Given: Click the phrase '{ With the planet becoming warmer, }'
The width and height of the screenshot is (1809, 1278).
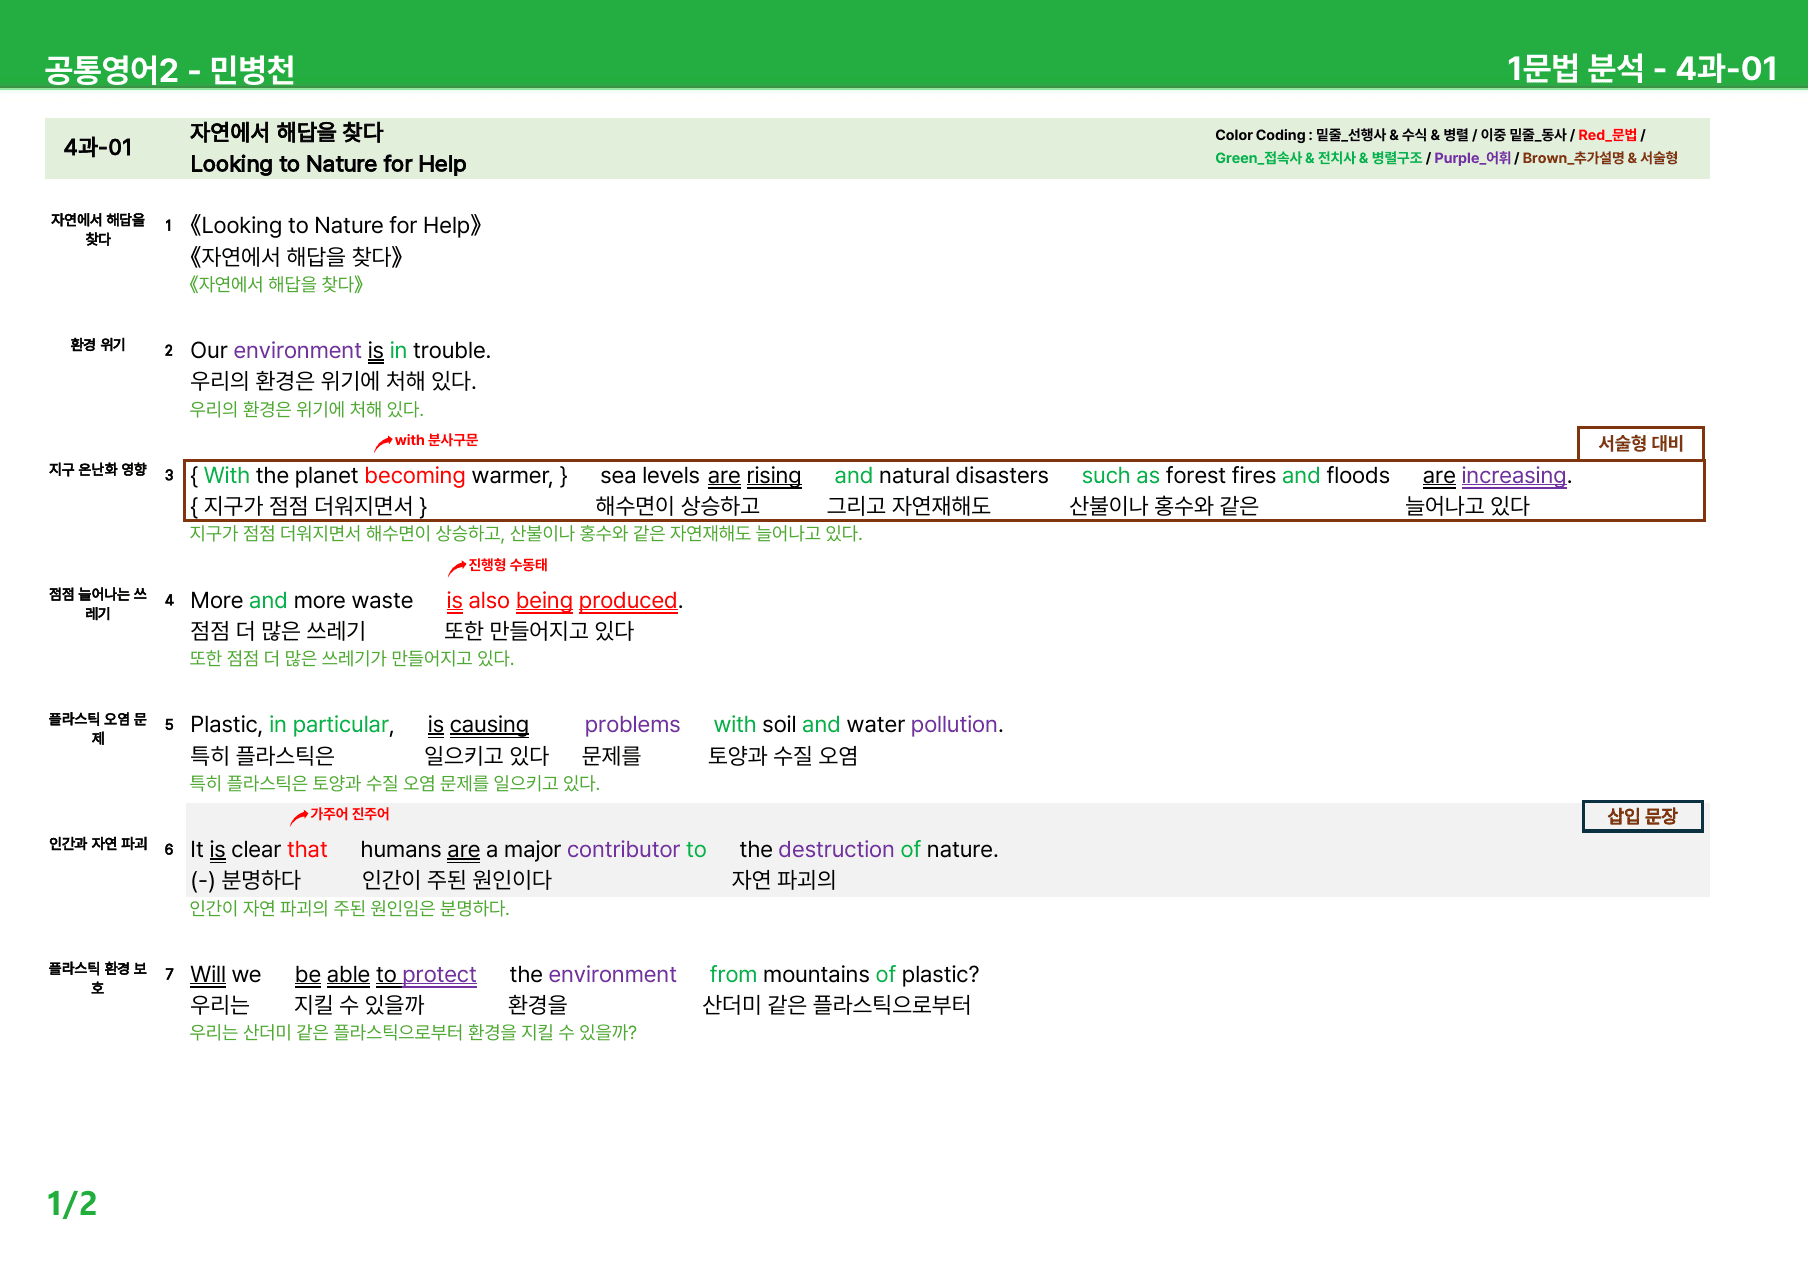Looking at the screenshot, I should coord(379,476).
